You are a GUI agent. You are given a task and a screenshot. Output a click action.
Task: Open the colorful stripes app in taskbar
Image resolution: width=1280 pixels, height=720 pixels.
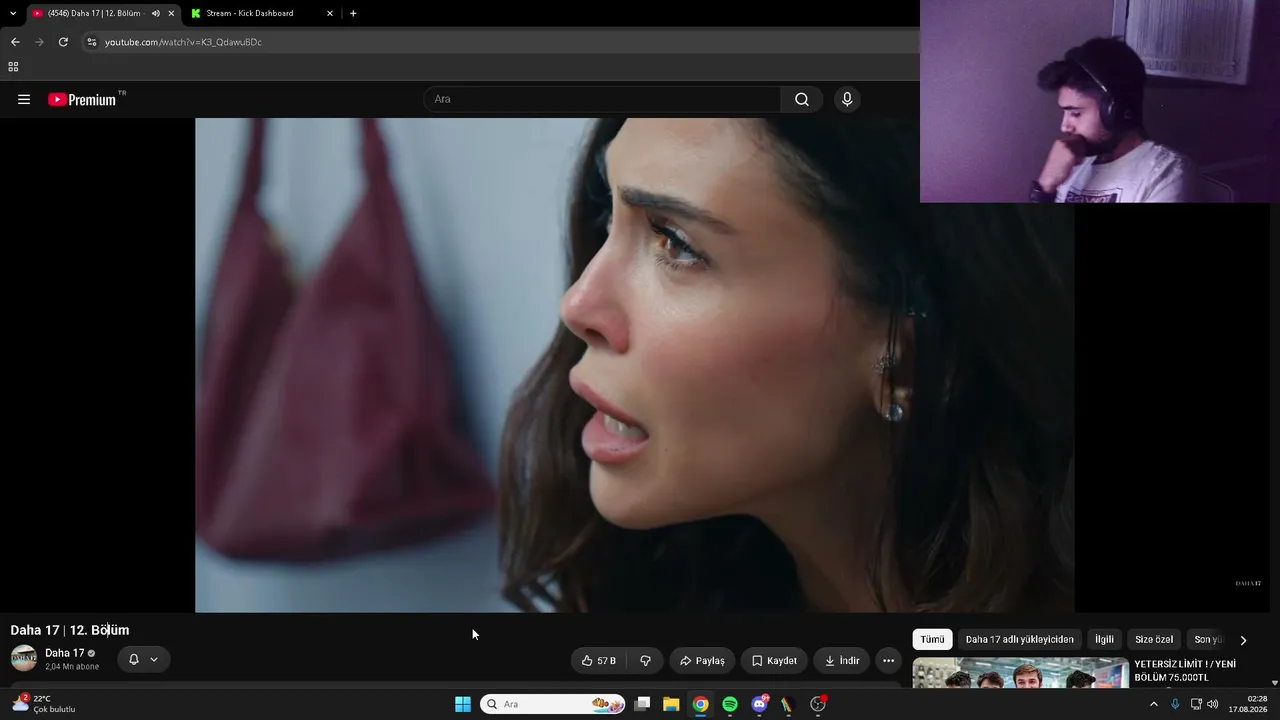788,704
